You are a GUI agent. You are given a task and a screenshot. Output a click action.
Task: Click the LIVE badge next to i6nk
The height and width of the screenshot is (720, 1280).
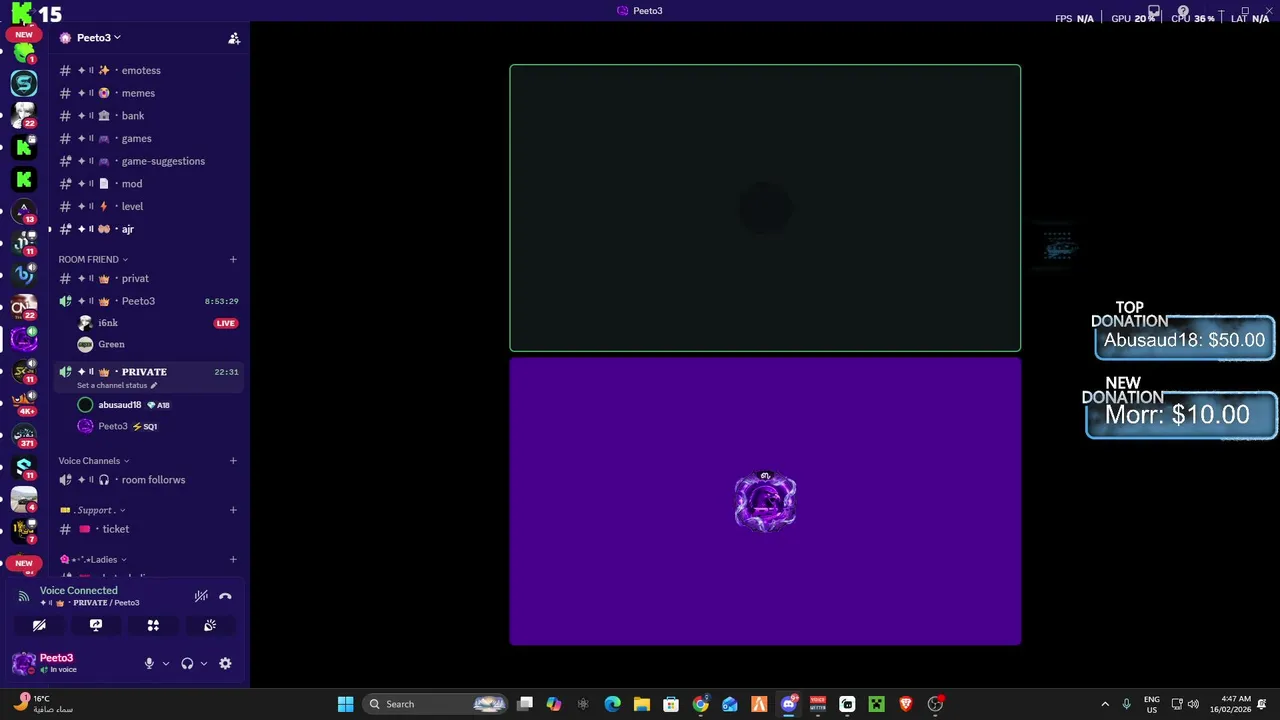(226, 323)
